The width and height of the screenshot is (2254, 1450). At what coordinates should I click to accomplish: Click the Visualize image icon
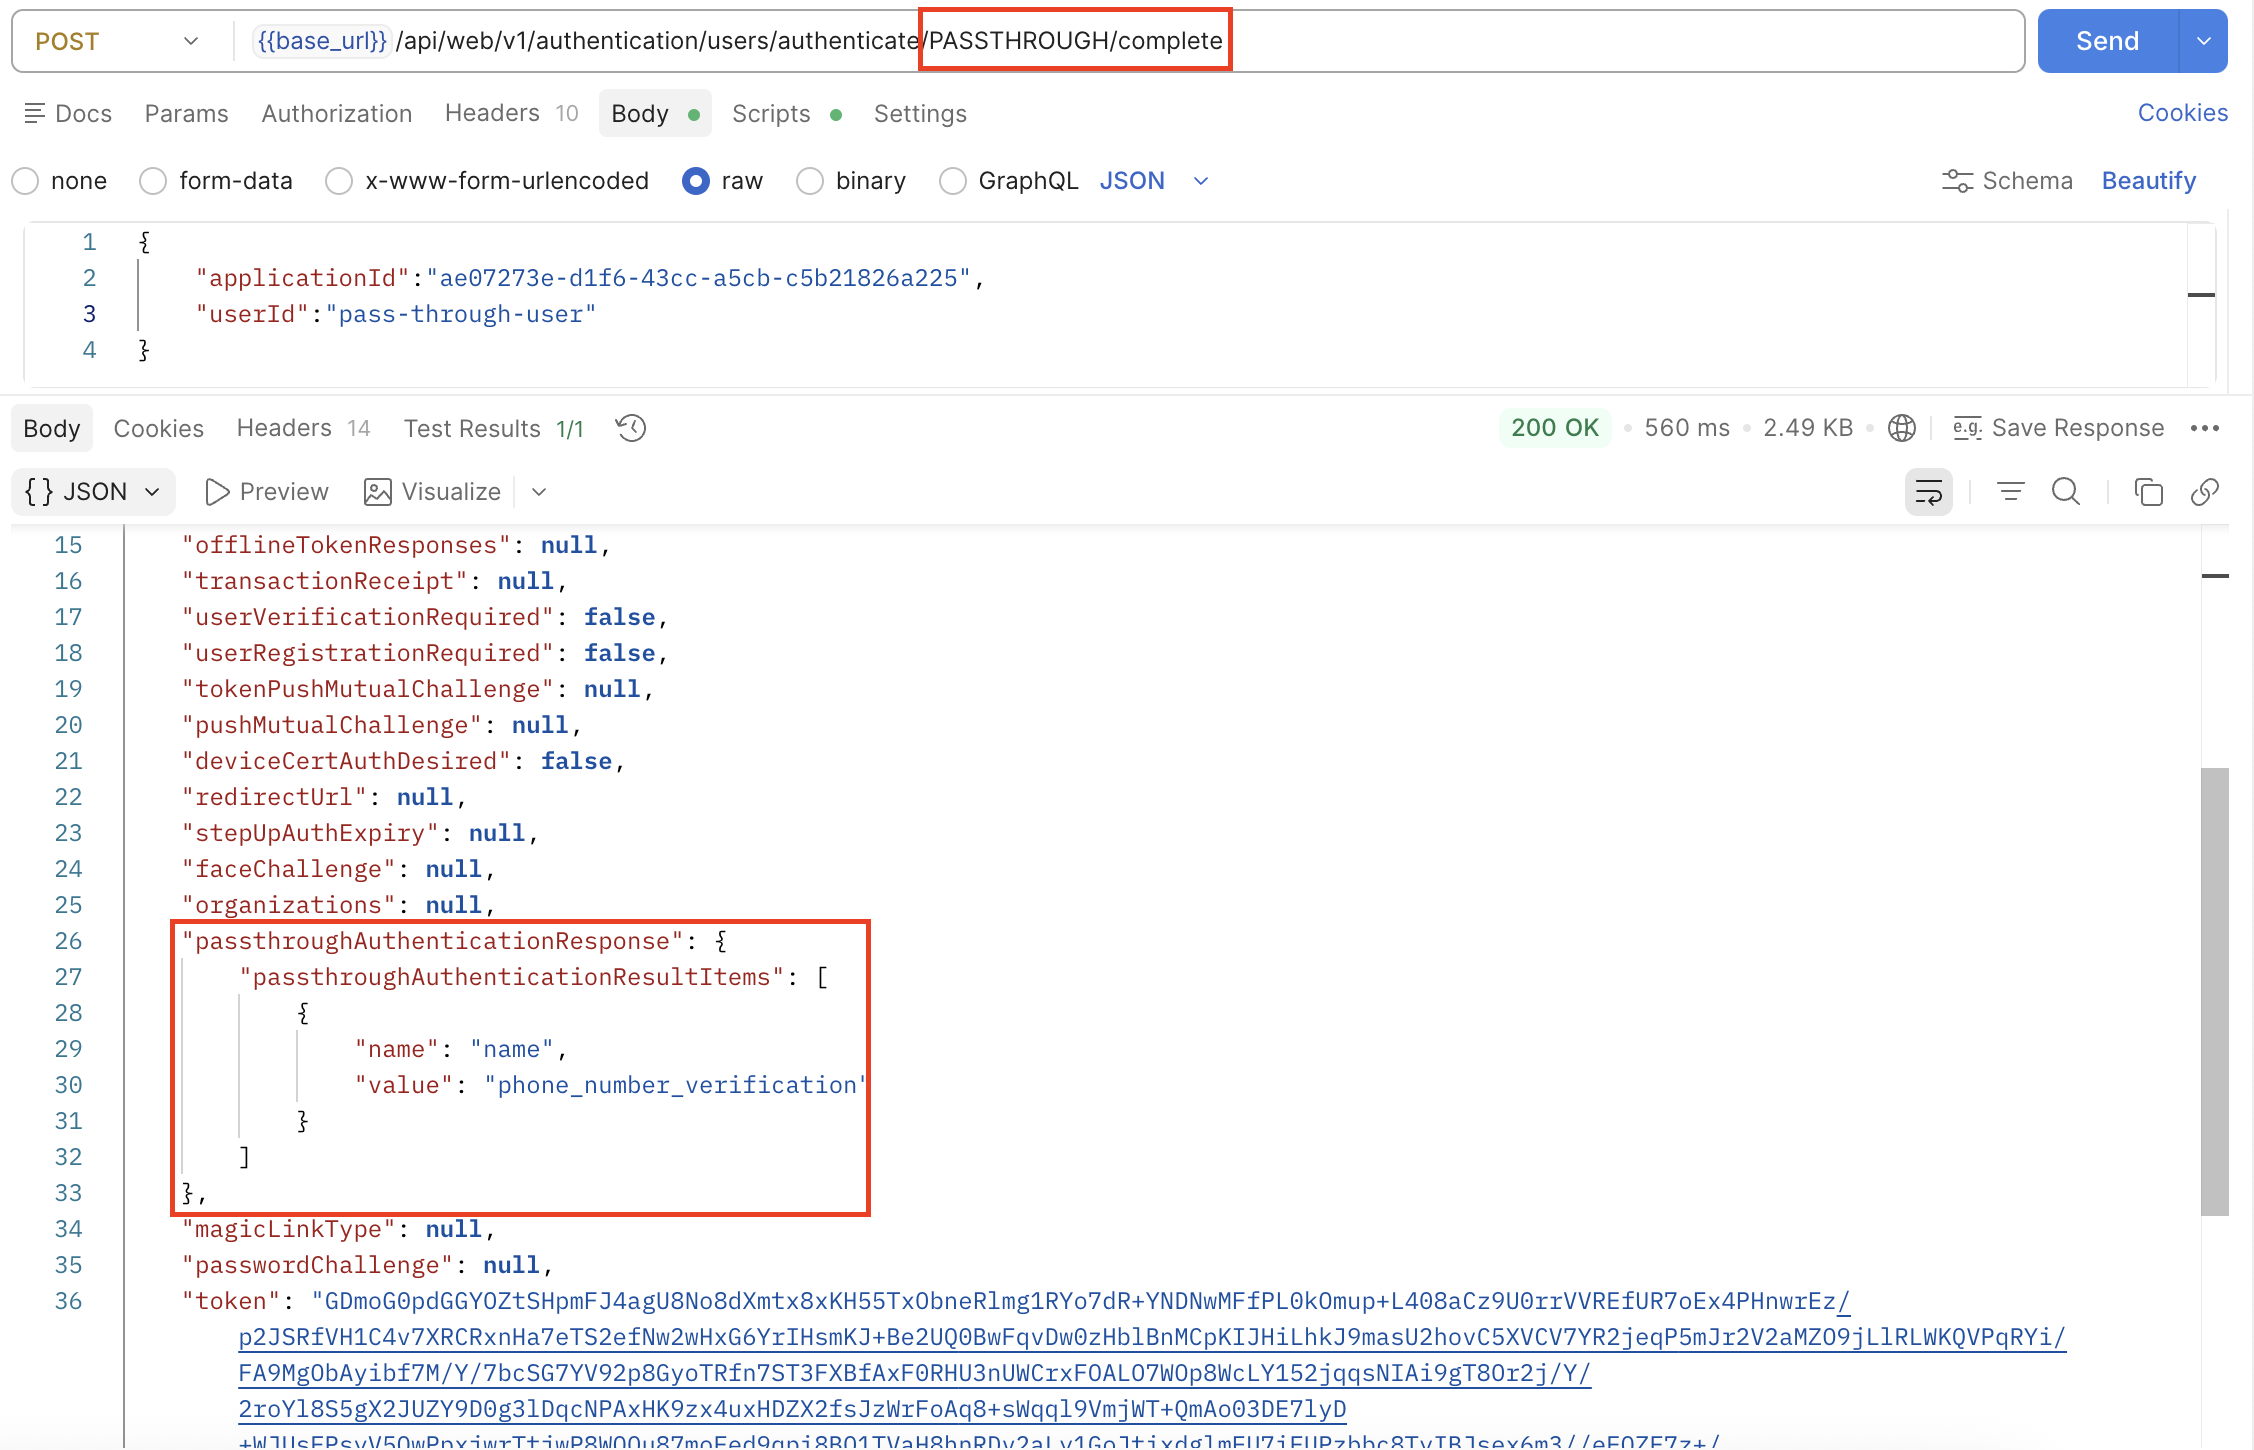[x=377, y=492]
